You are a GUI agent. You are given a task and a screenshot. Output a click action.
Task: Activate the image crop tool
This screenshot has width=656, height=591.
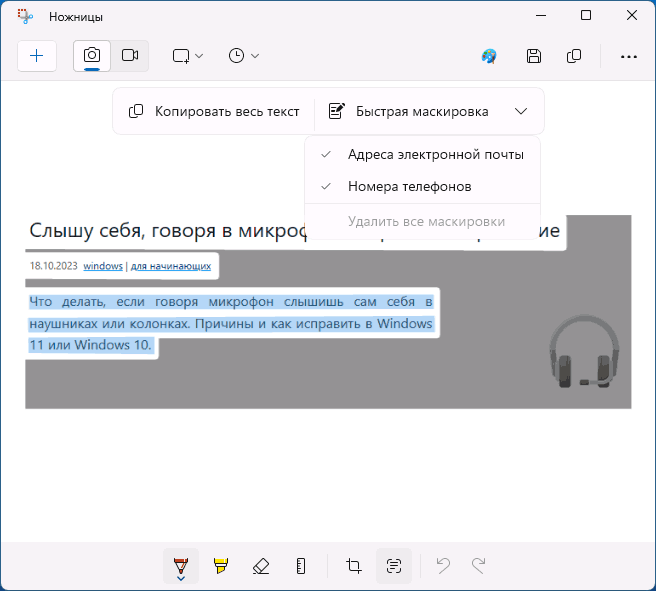354,566
